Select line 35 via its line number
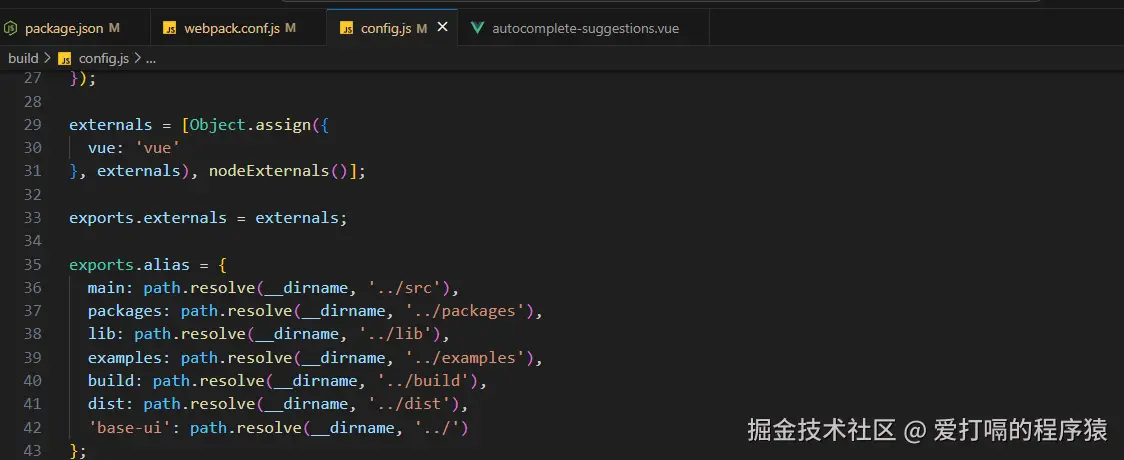Viewport: 1124px width, 460px height. [32, 265]
